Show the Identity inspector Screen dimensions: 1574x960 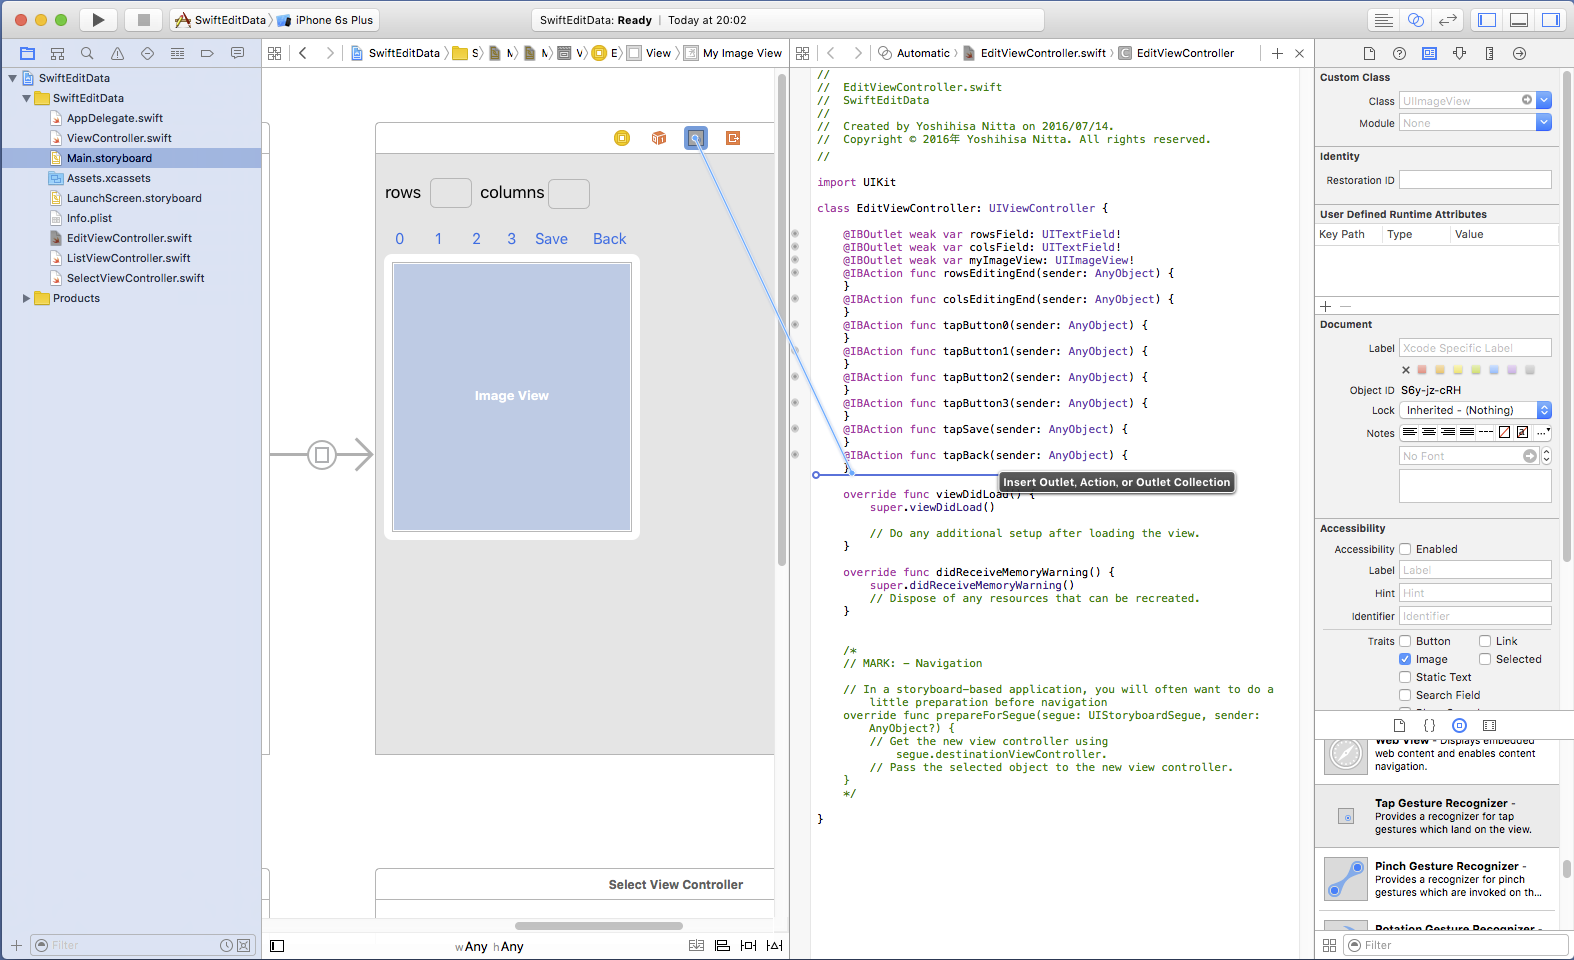pyautogui.click(x=1429, y=53)
